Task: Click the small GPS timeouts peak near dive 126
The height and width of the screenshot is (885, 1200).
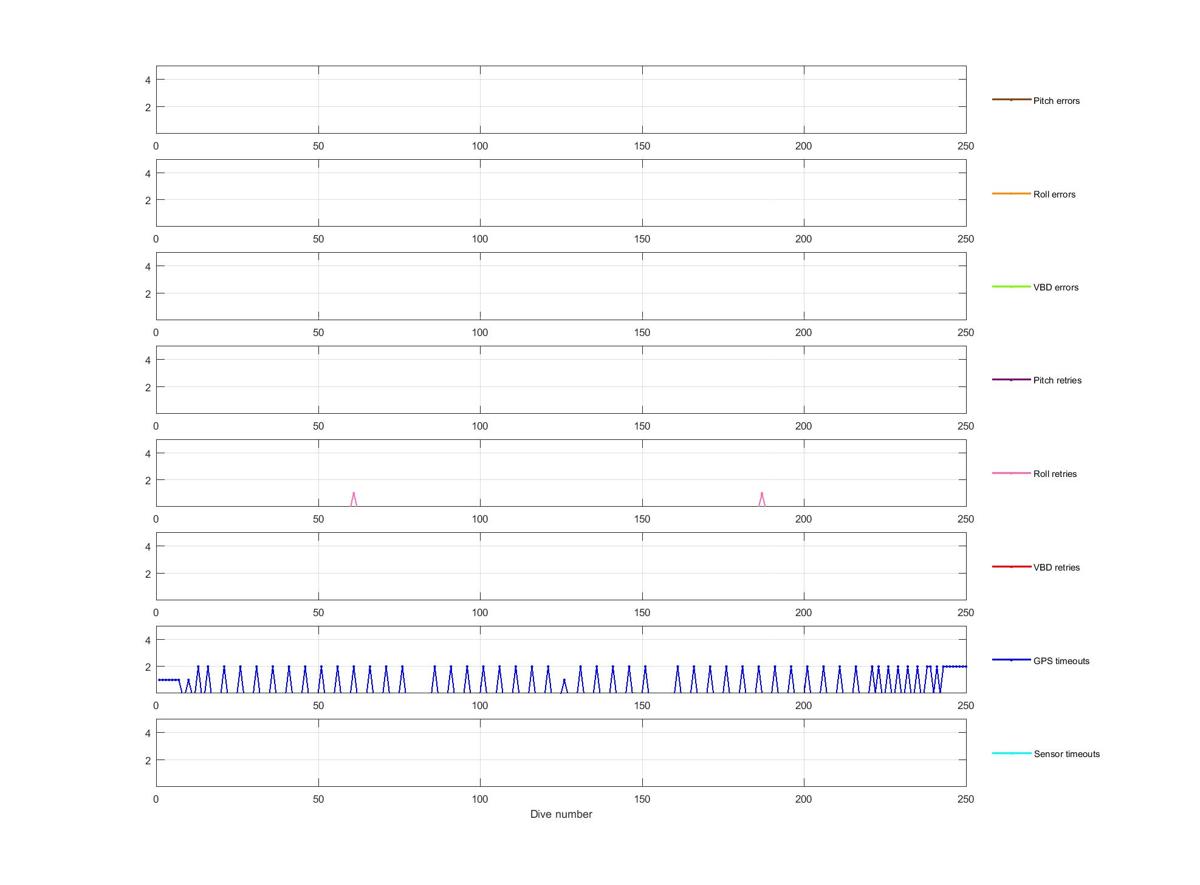Action: pos(564,686)
